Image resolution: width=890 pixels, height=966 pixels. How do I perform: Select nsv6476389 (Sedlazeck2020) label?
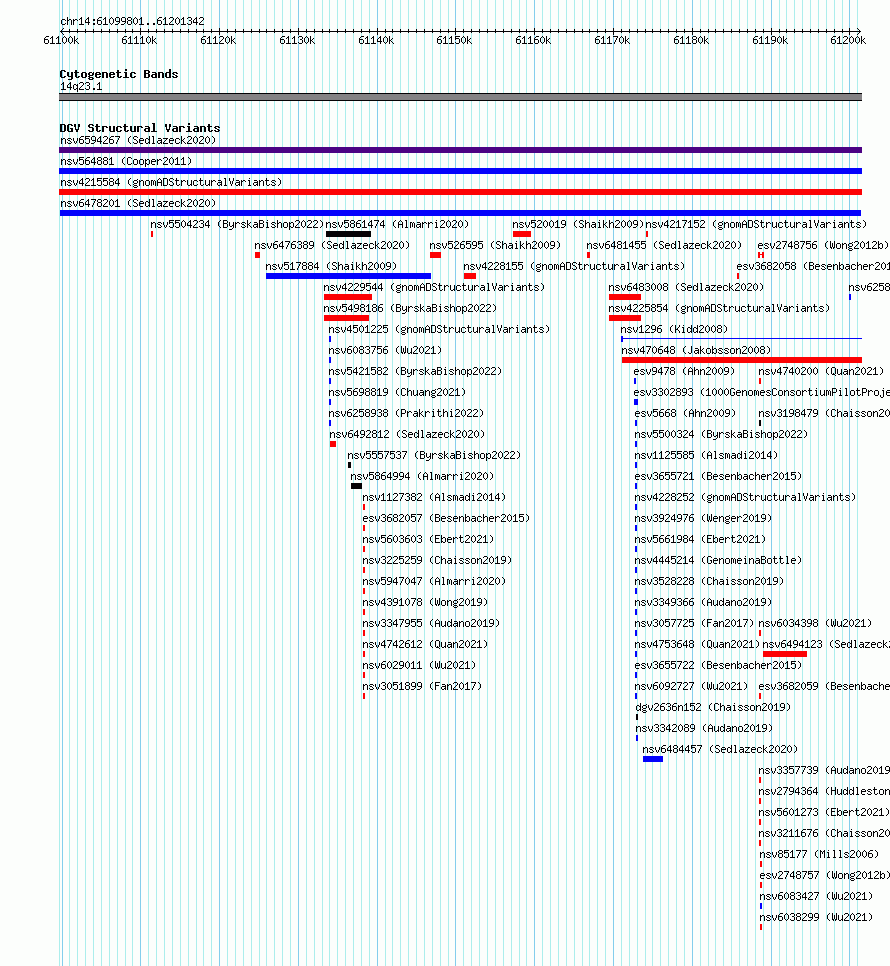332,245
